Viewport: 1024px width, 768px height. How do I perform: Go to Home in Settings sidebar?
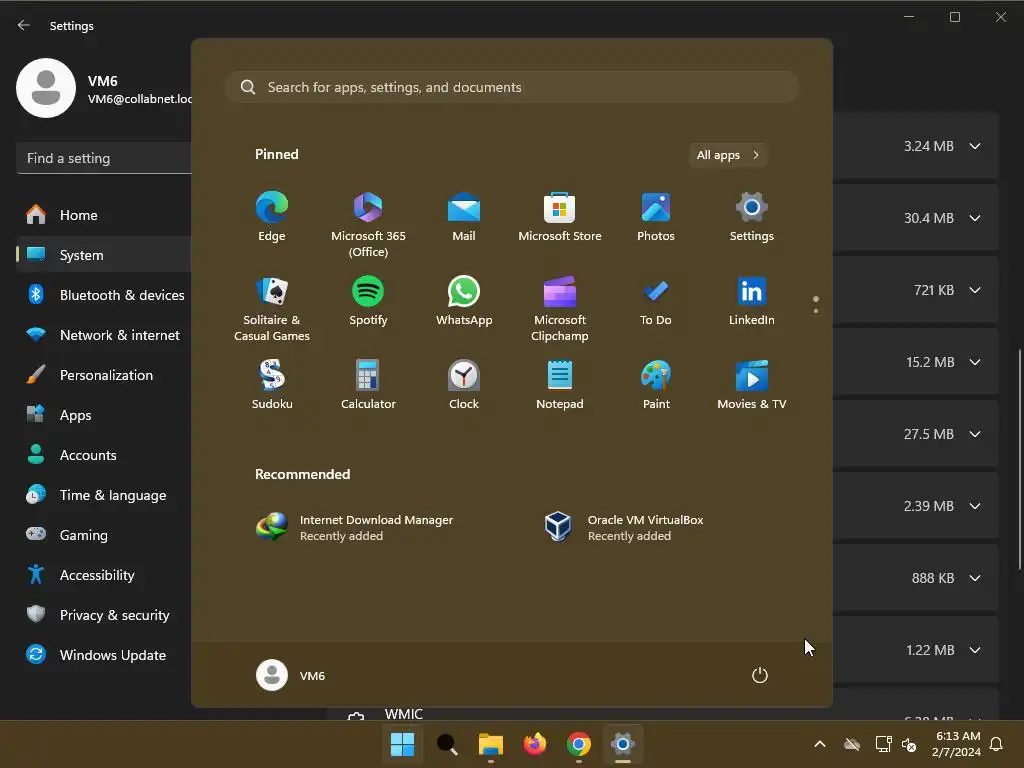pos(104,215)
